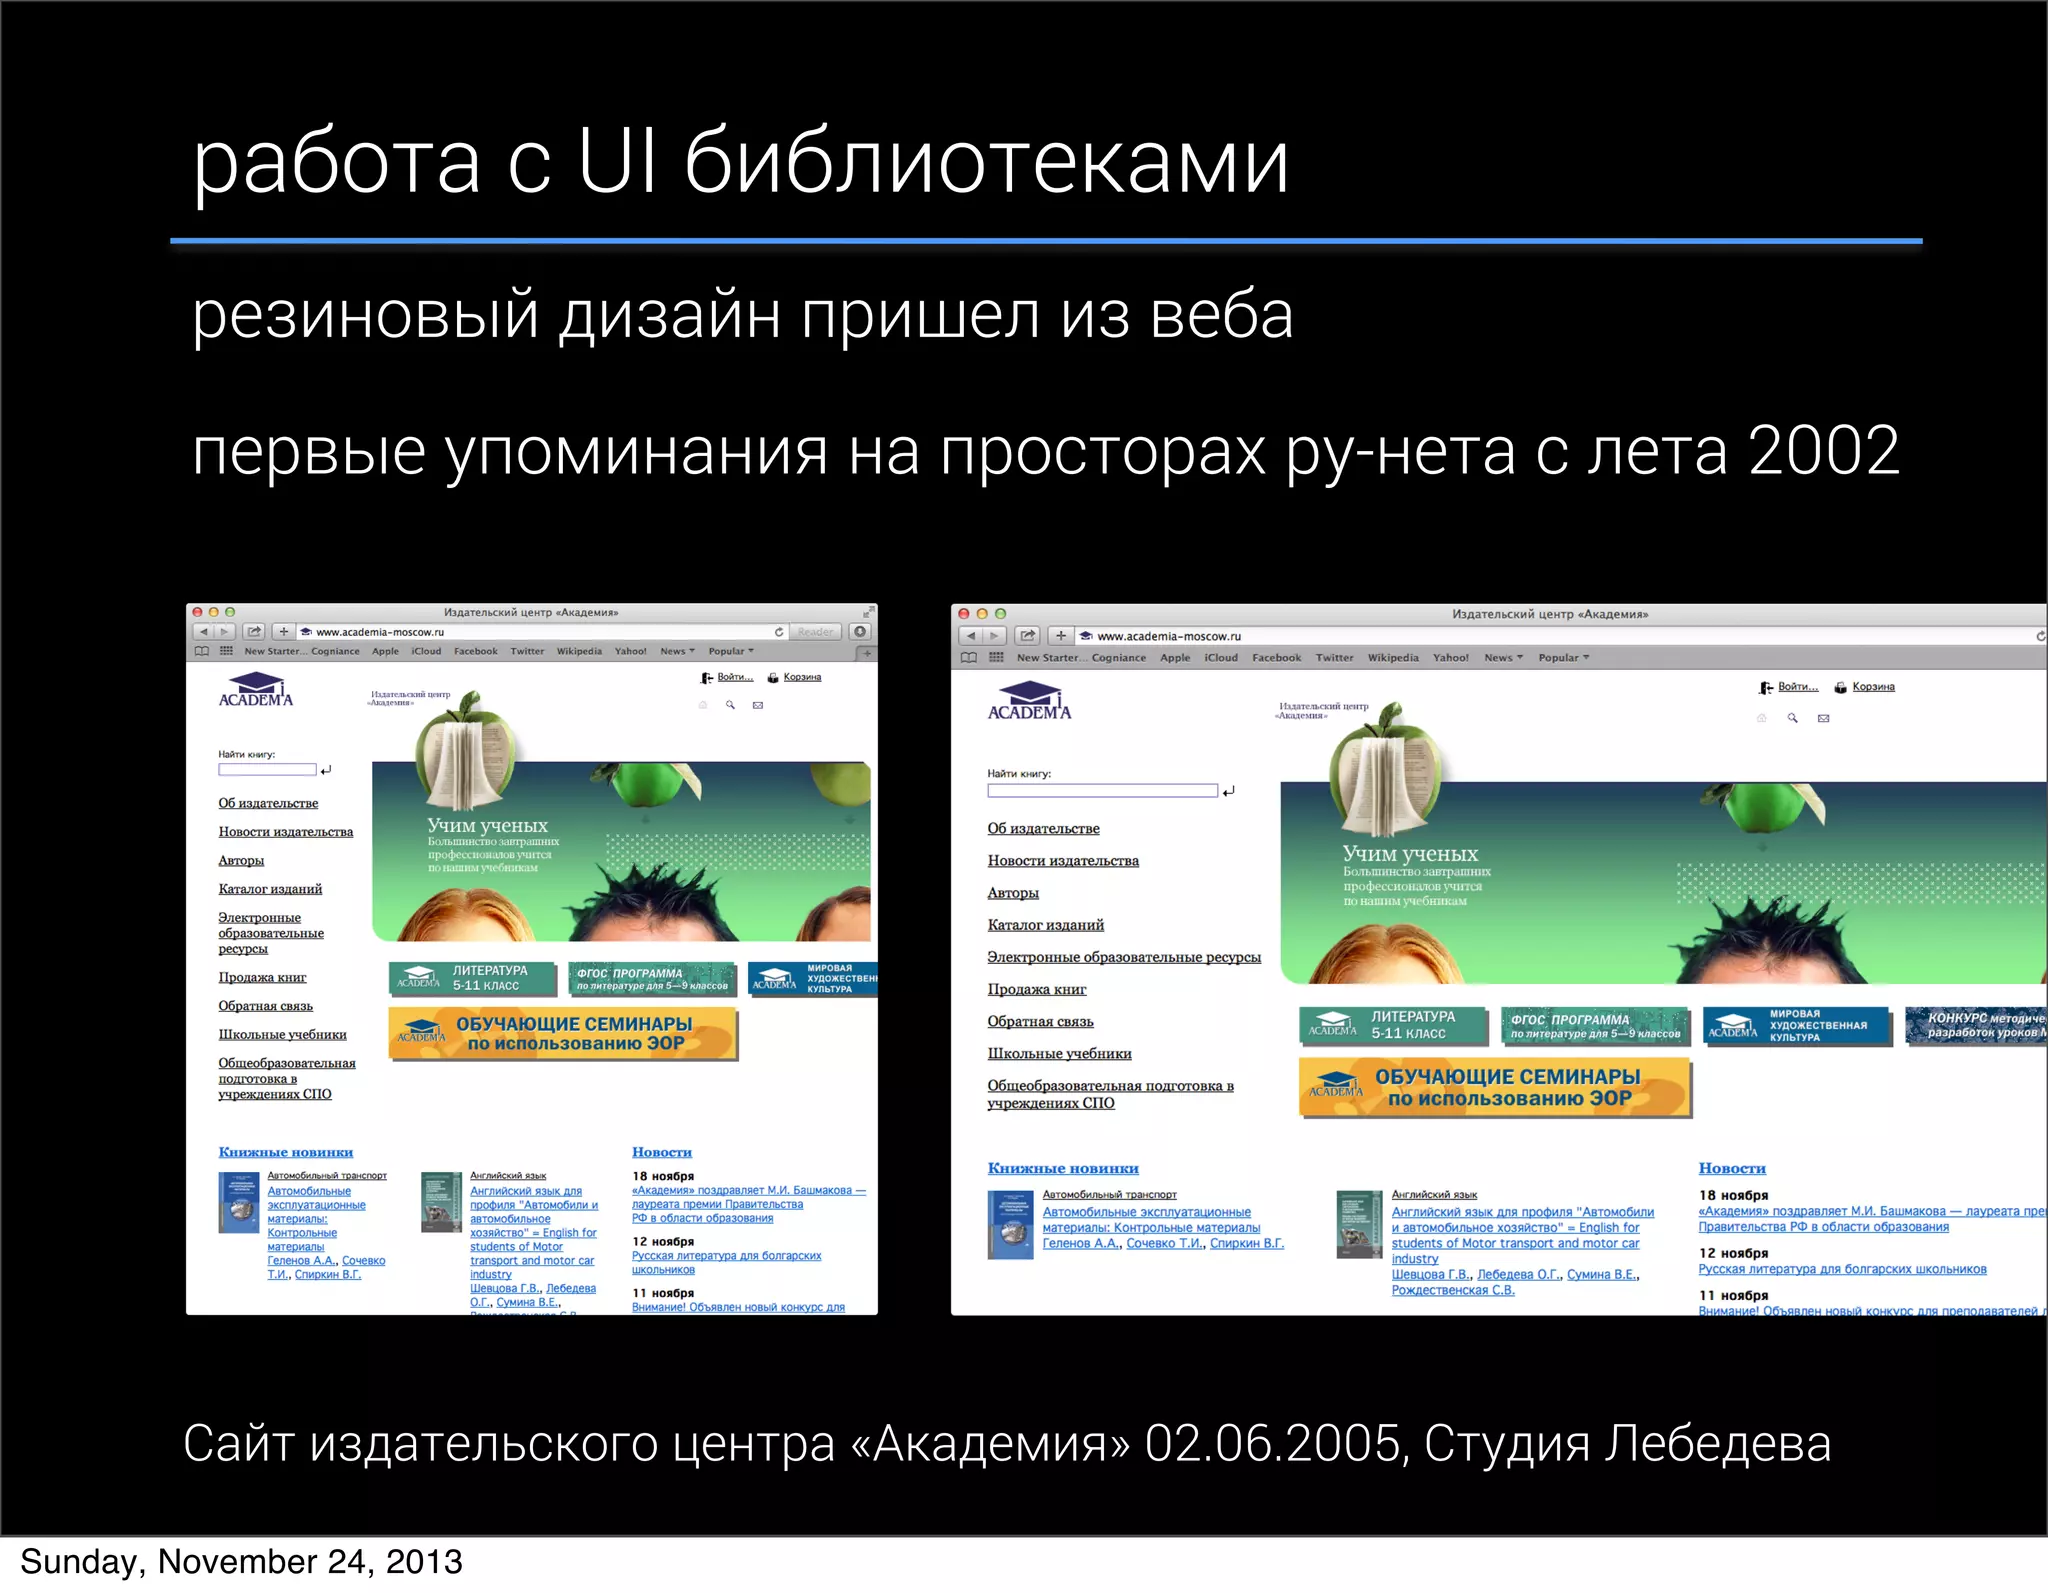Open Share button in left Safari window
The height and width of the screenshot is (1593, 2048).
pos(254,632)
